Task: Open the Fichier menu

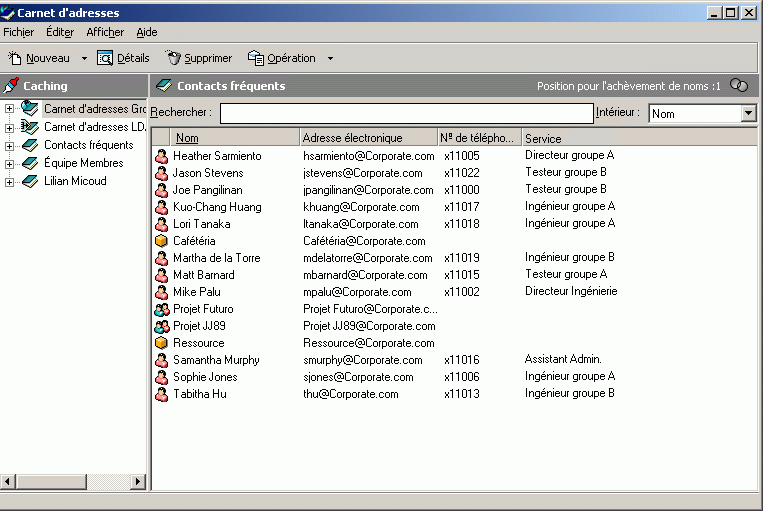Action: pos(18,32)
